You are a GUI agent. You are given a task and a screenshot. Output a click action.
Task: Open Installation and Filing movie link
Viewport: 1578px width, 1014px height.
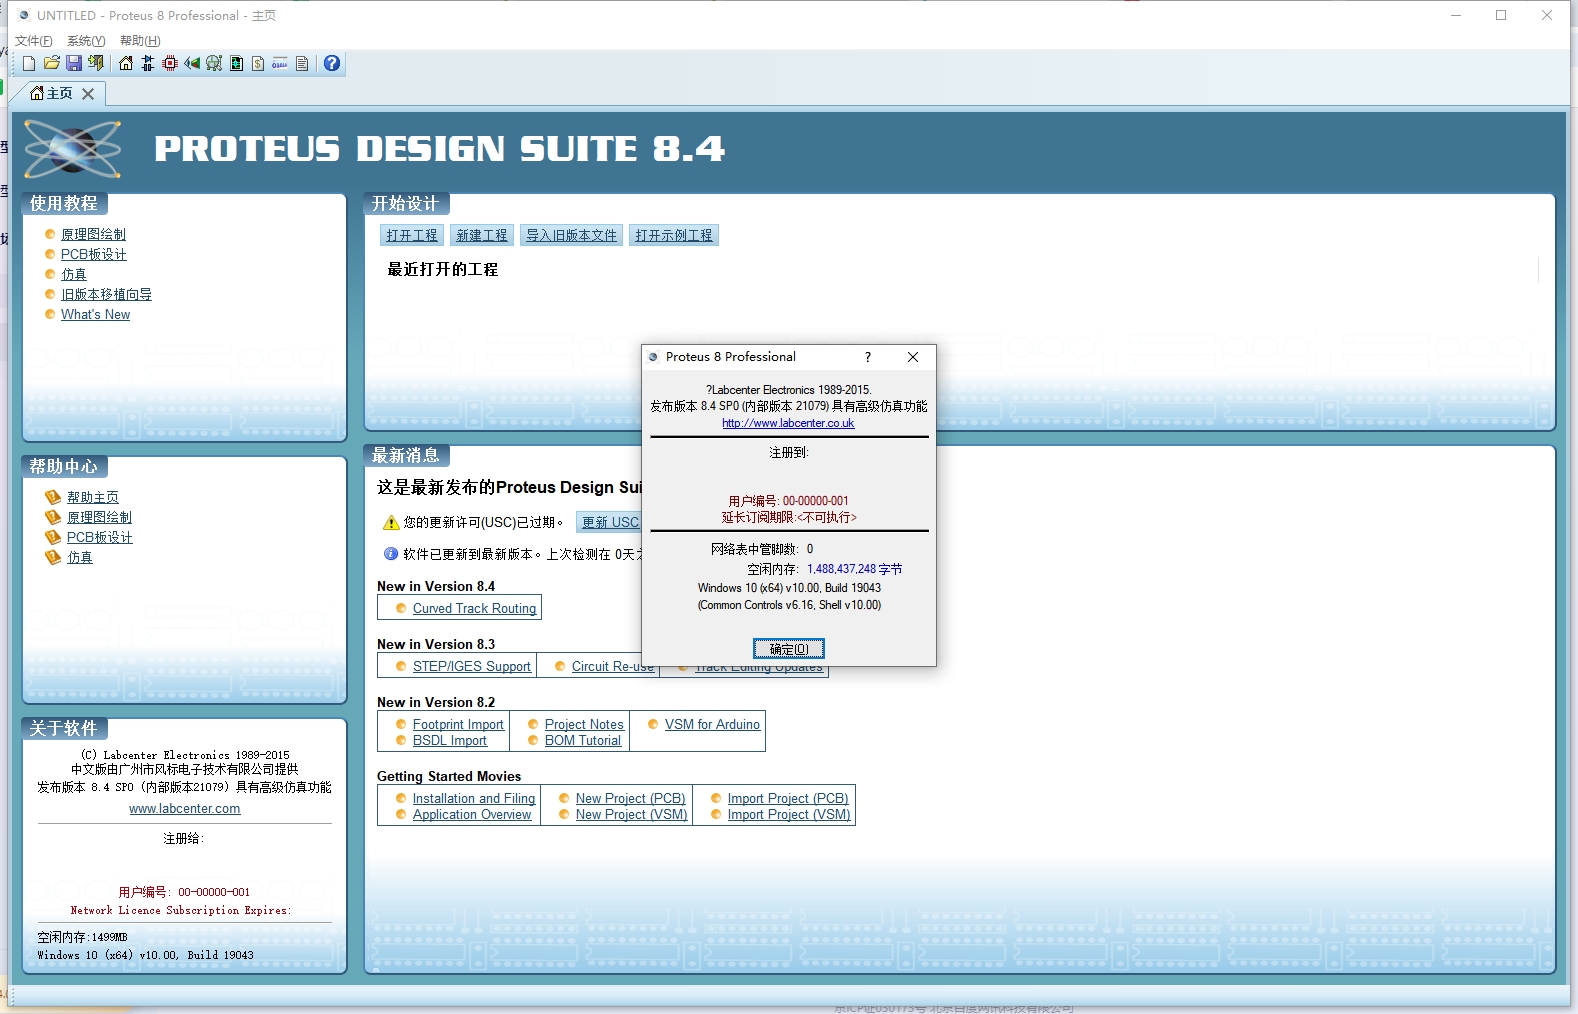(474, 798)
